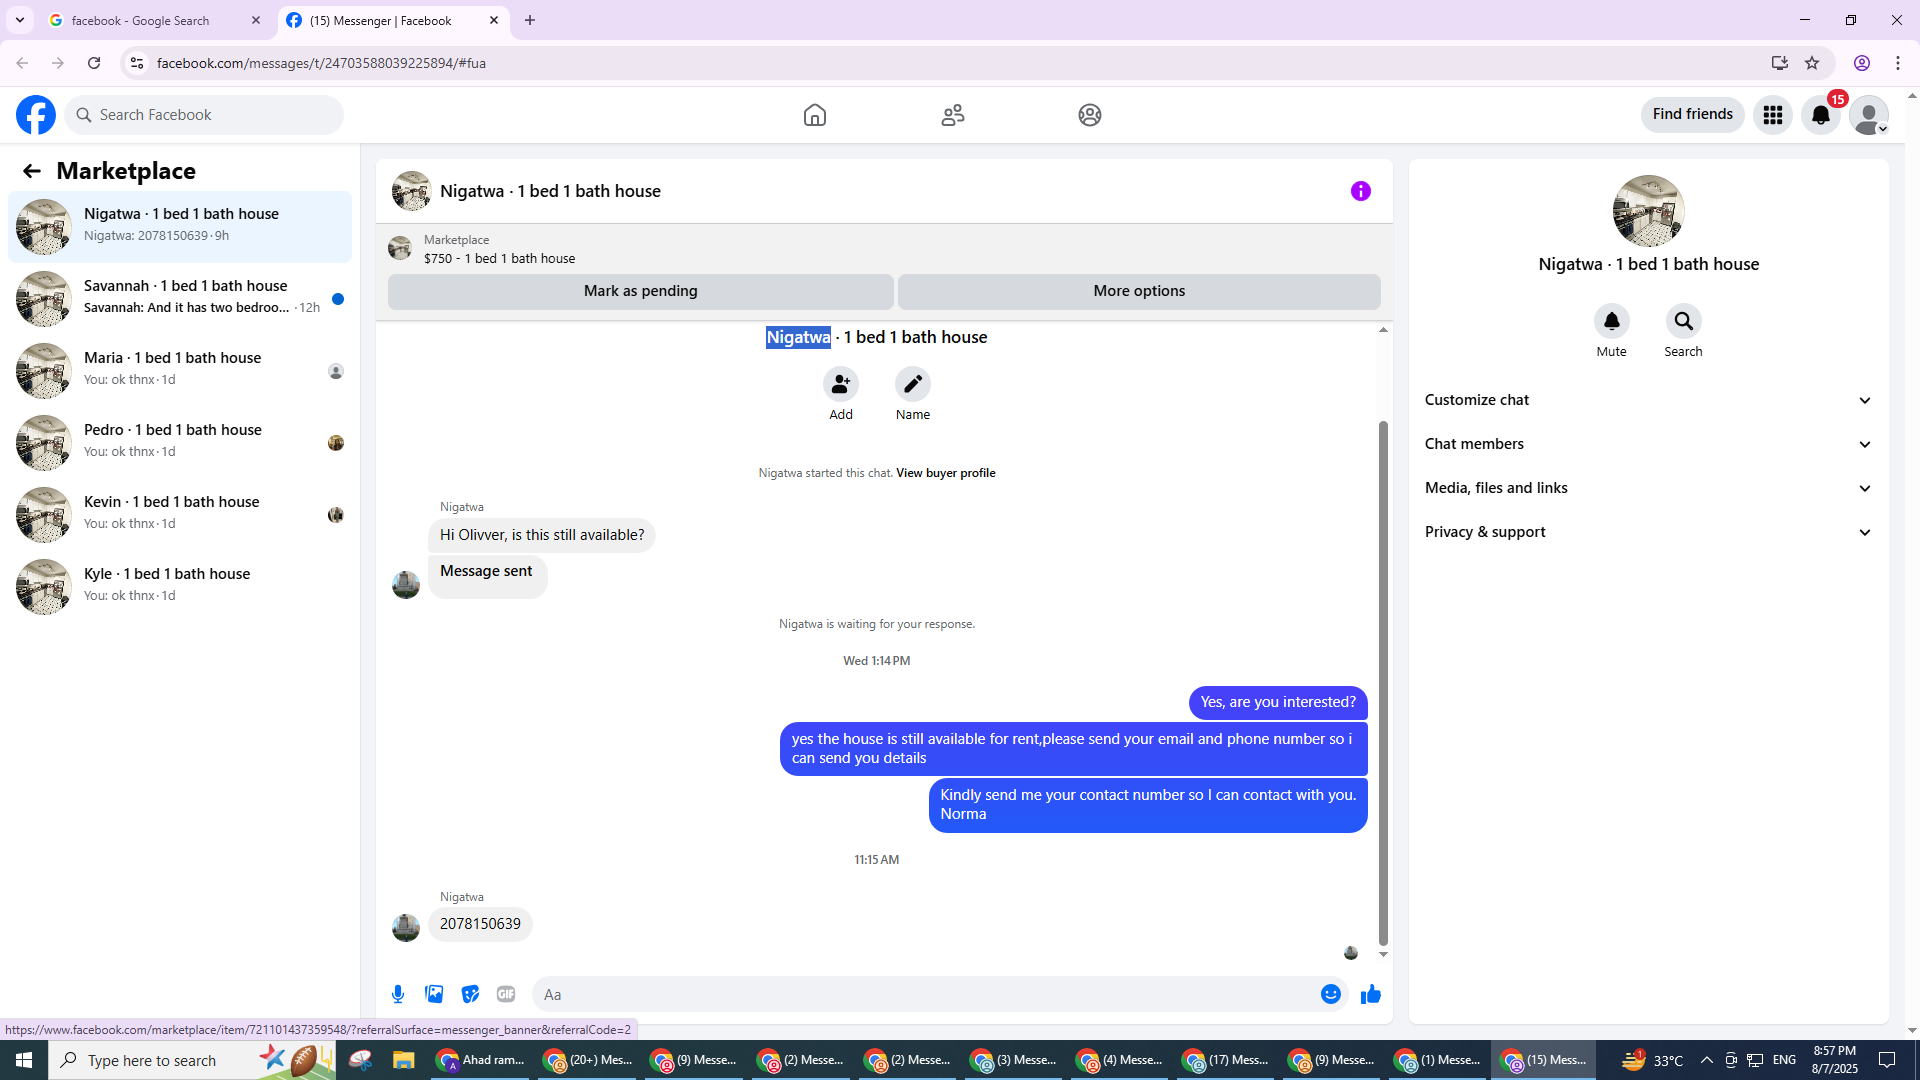This screenshot has height=1080, width=1920.
Task: Search in conversation magnifier icon
Action: tap(1684, 322)
